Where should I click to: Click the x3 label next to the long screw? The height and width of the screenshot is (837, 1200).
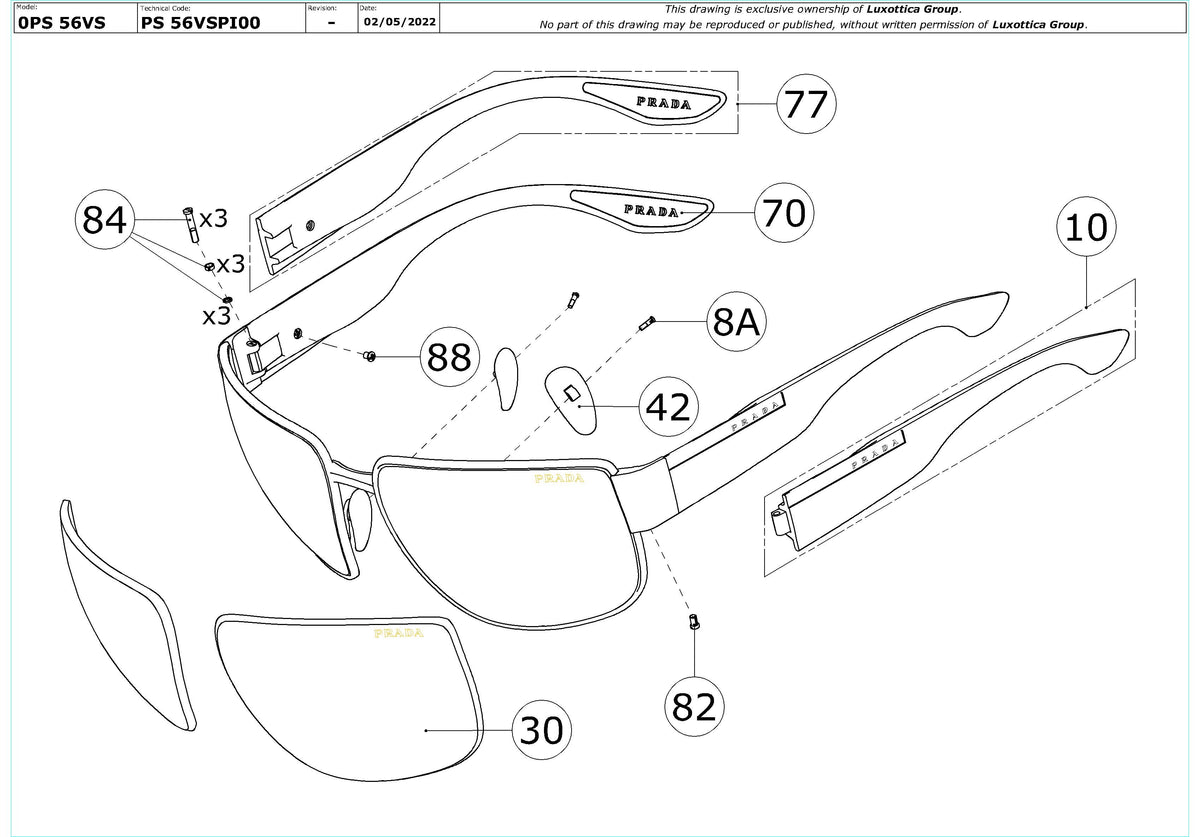pos(213,219)
